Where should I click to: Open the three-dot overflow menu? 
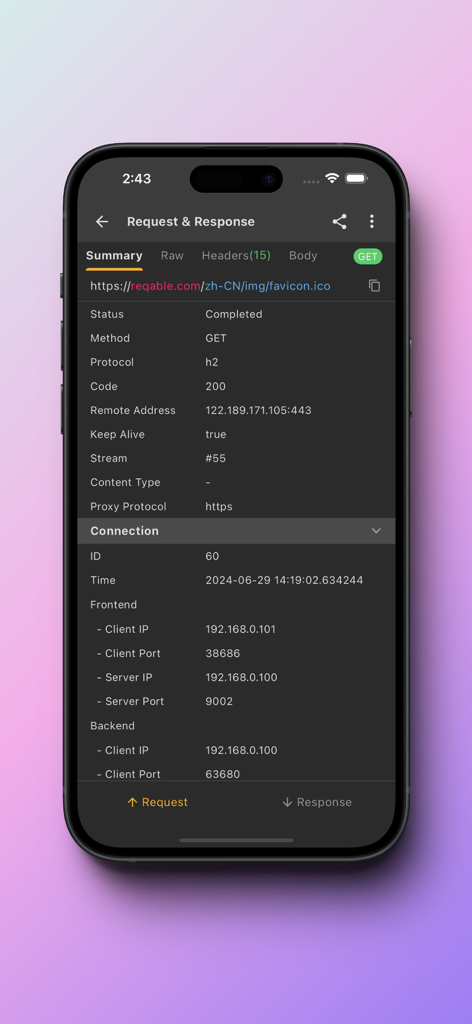[x=371, y=221]
